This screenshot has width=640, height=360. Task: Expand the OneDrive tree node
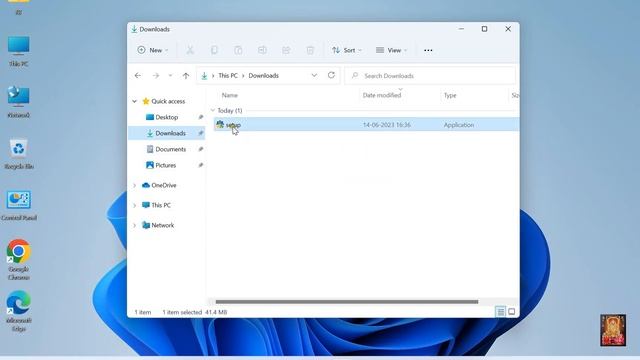pos(134,185)
